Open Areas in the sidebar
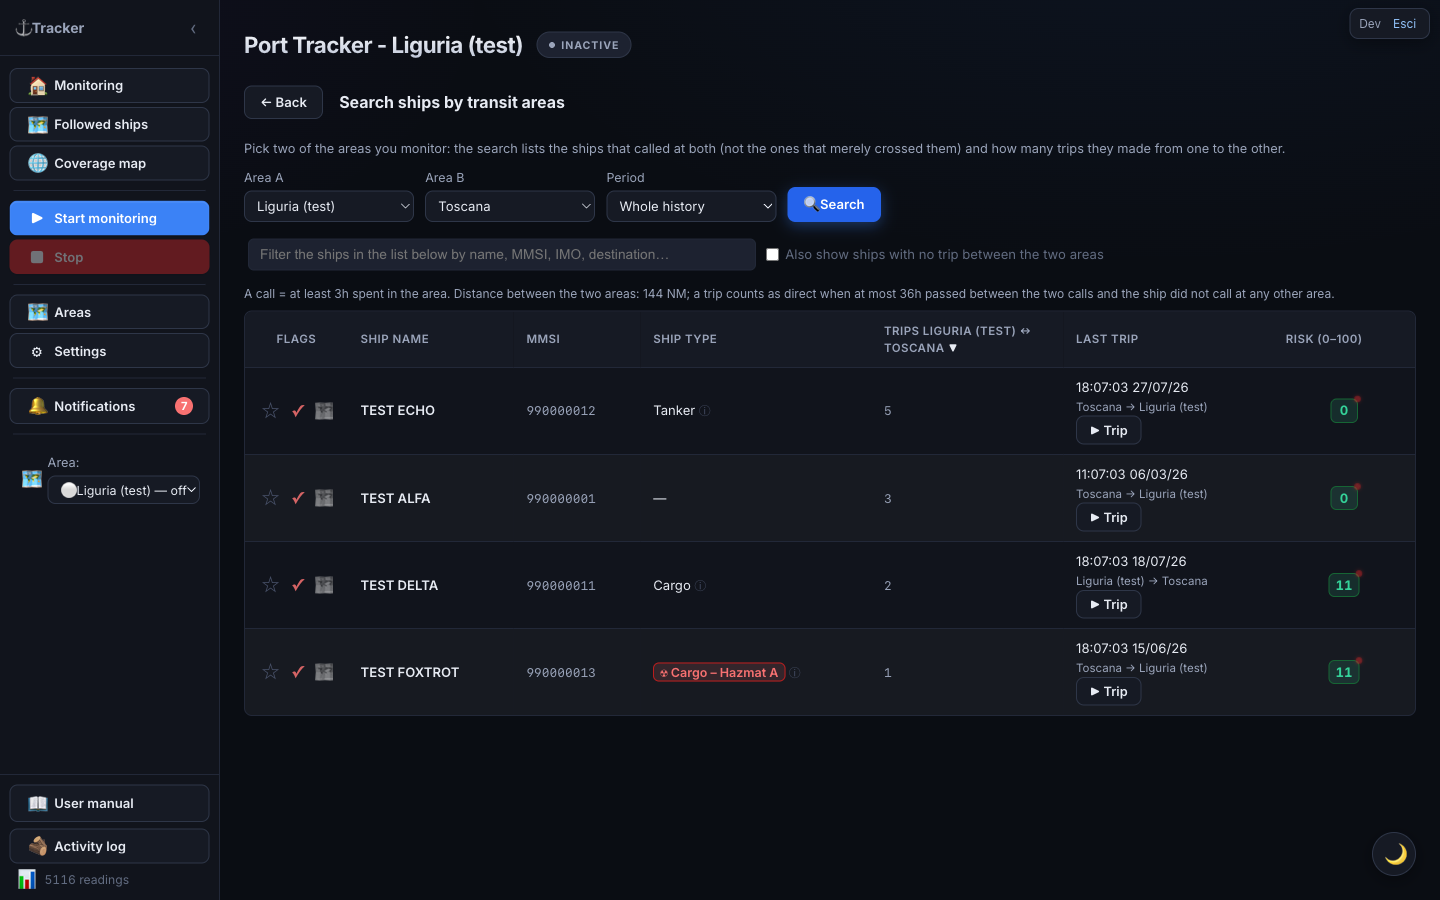 (109, 312)
